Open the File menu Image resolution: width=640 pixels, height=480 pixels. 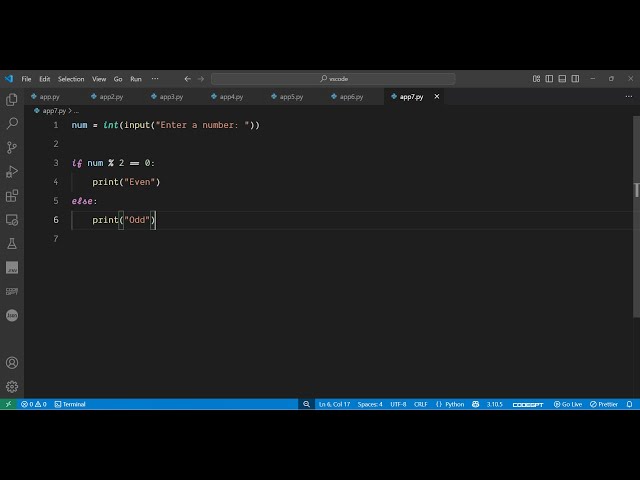click(26, 79)
